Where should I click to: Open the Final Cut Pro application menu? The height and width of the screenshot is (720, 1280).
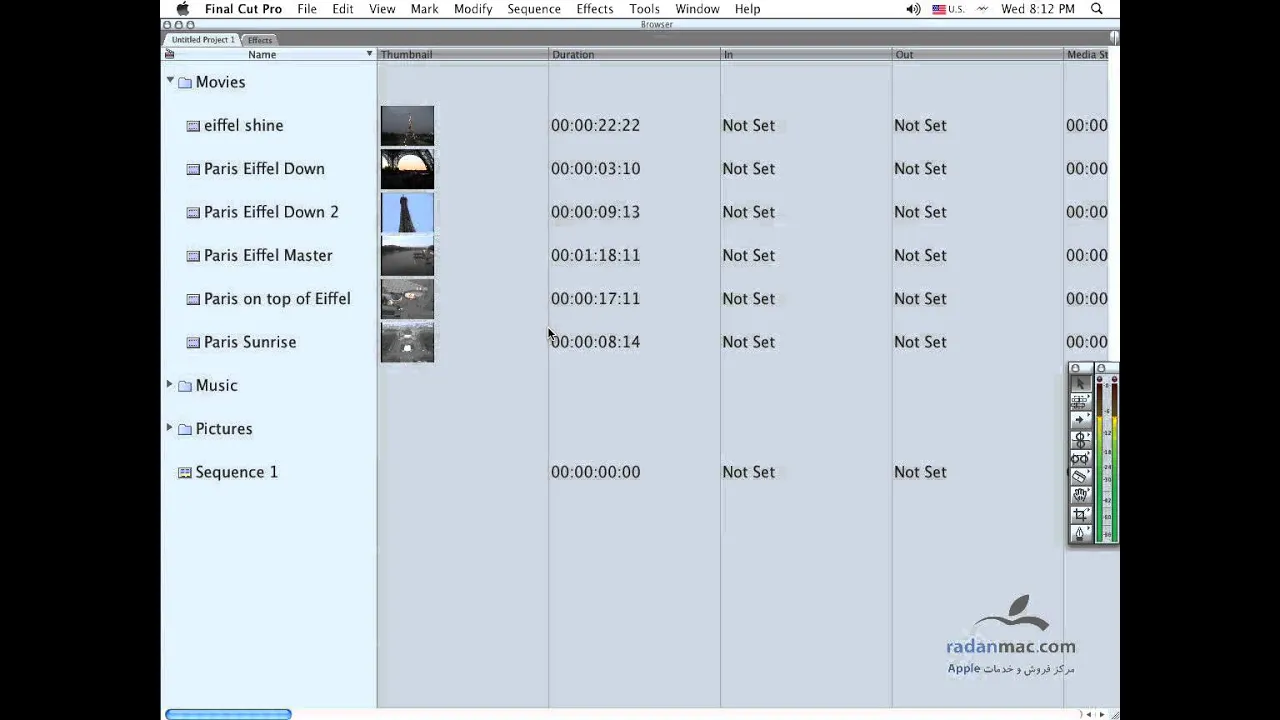pos(243,9)
